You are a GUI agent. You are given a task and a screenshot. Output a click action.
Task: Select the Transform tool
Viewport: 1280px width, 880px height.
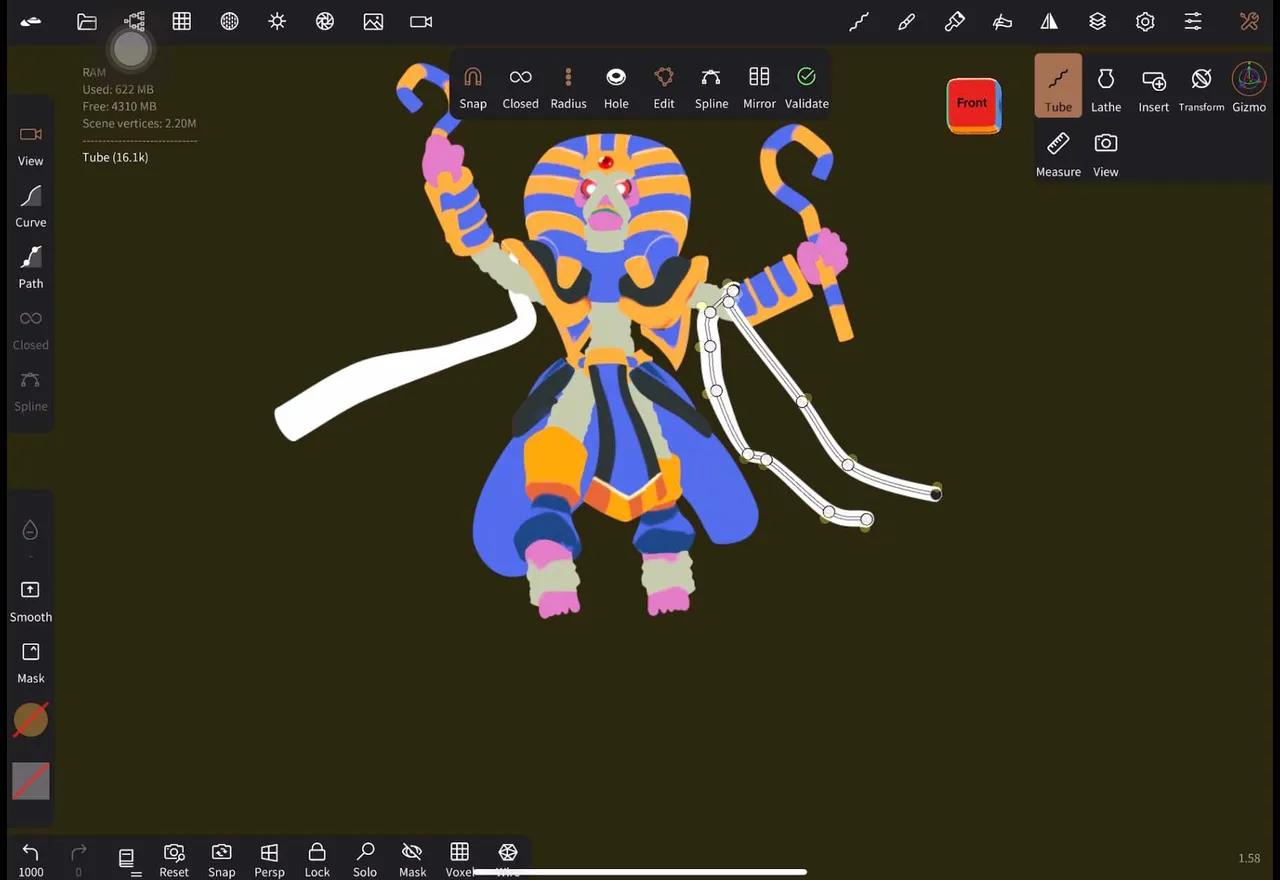(x=1201, y=89)
